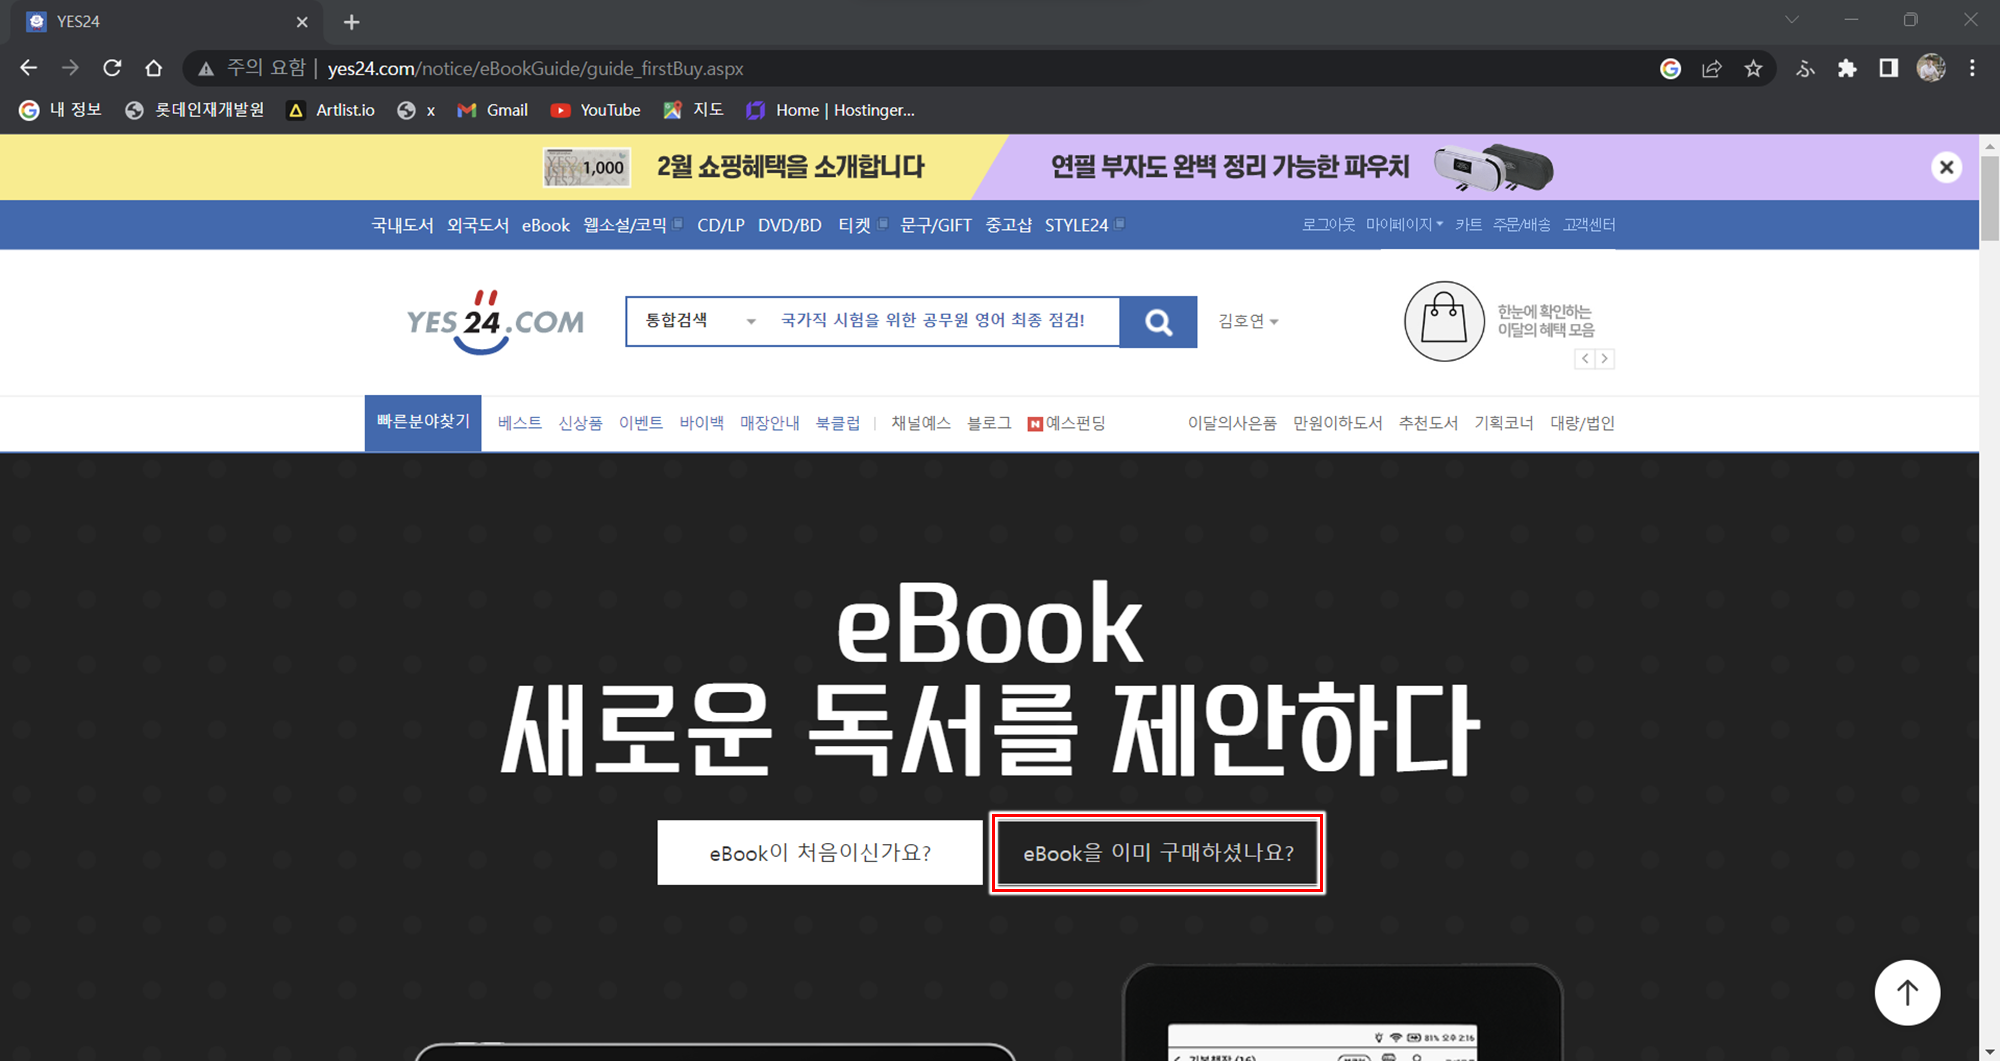The height and width of the screenshot is (1061, 2000).
Task: Open browser tab search chevron
Action: (1791, 20)
